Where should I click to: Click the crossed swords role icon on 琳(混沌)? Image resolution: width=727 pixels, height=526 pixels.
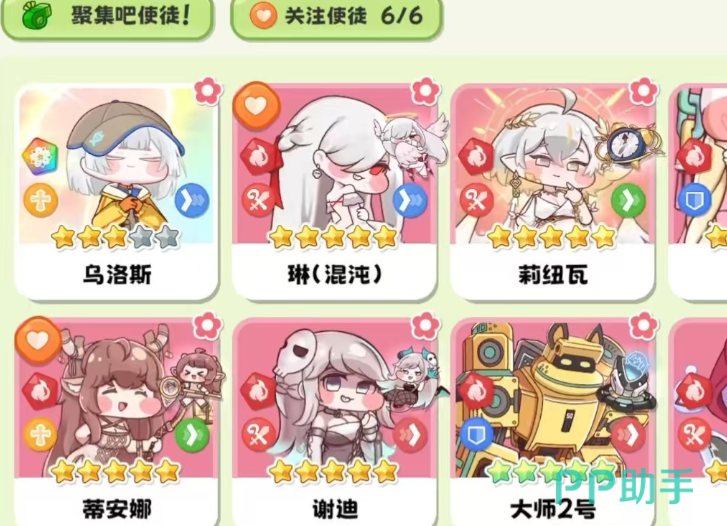pos(258,200)
